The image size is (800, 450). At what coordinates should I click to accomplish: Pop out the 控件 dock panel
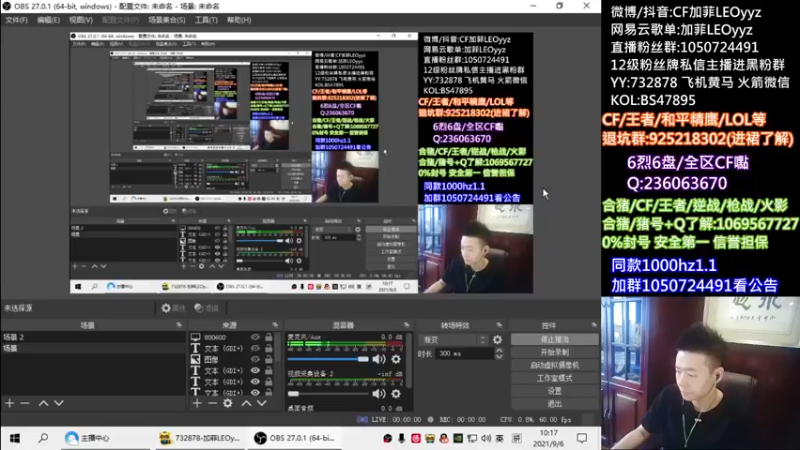coord(594,325)
